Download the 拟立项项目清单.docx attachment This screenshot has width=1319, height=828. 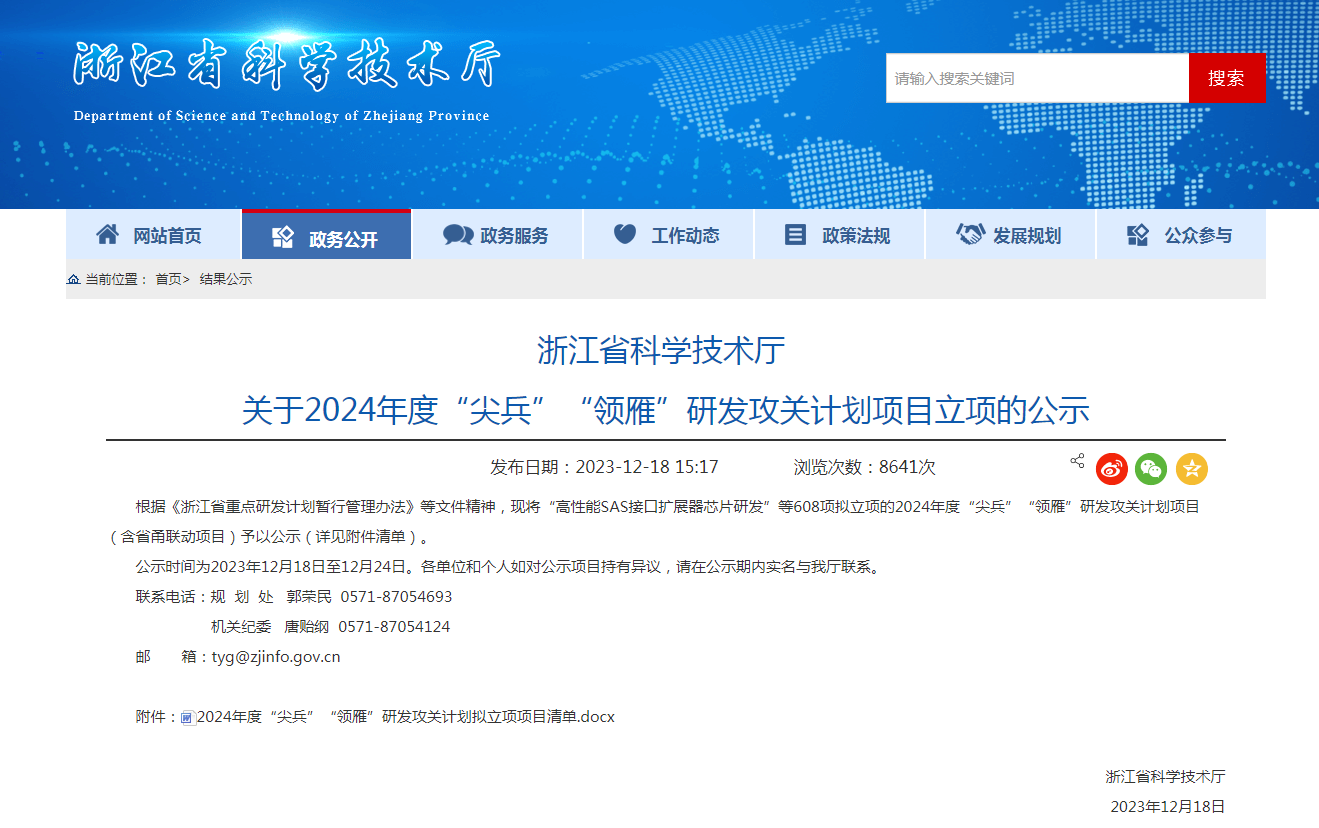[x=405, y=717]
